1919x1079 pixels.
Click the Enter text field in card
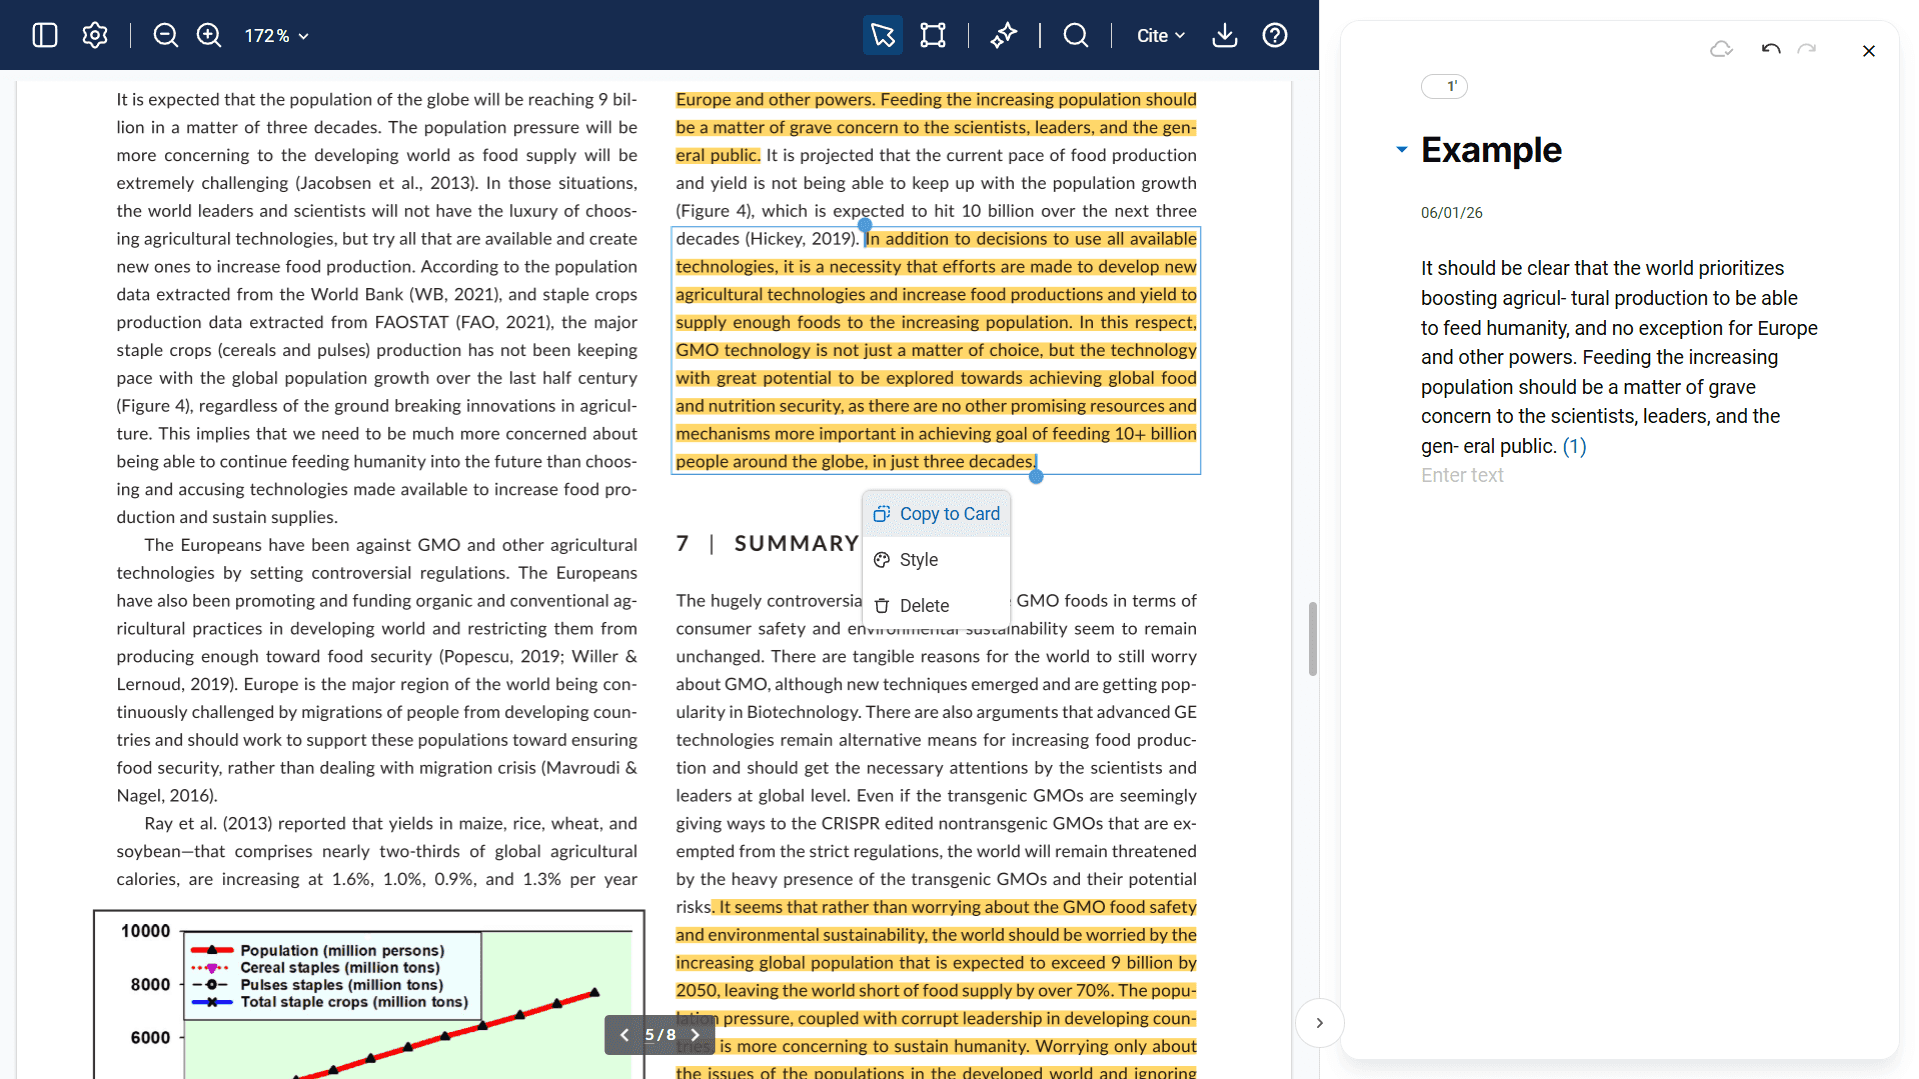pyautogui.click(x=1462, y=476)
